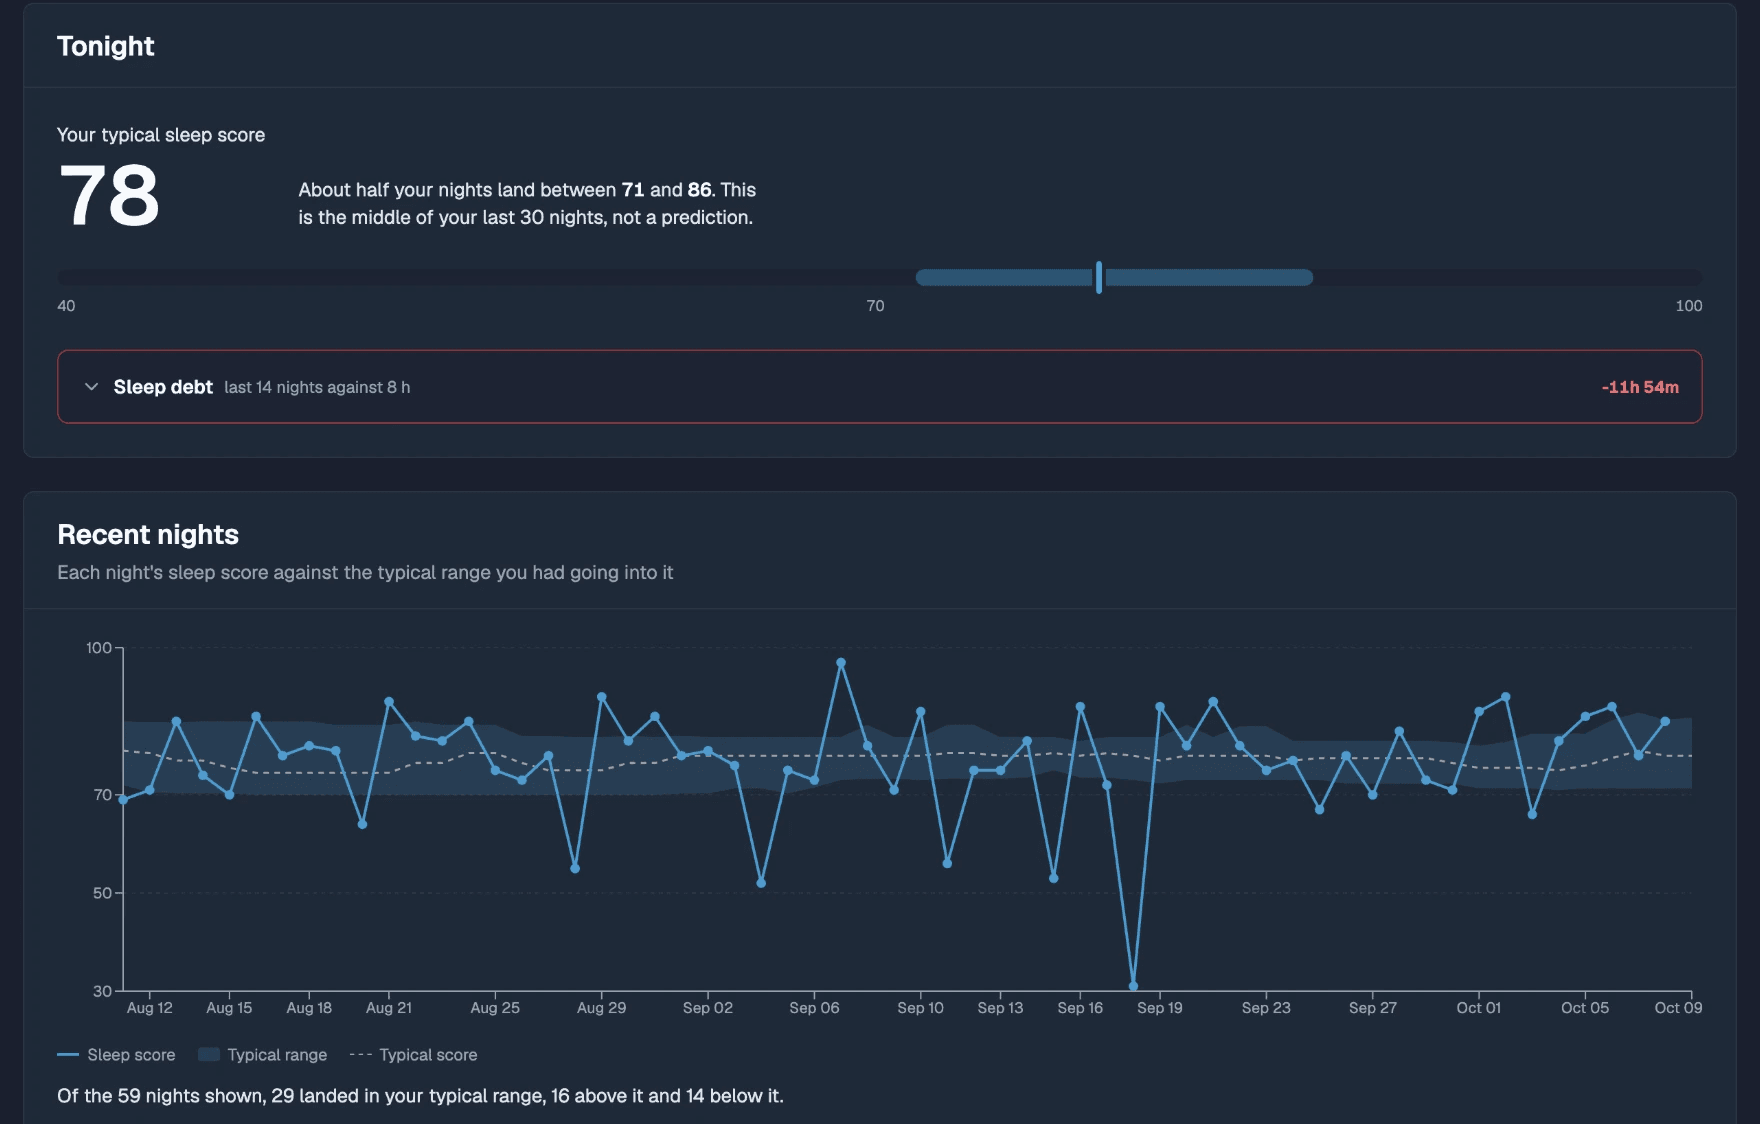The image size is (1760, 1124).
Task: Click the Typical range legend swatch
Action: [x=209, y=1055]
